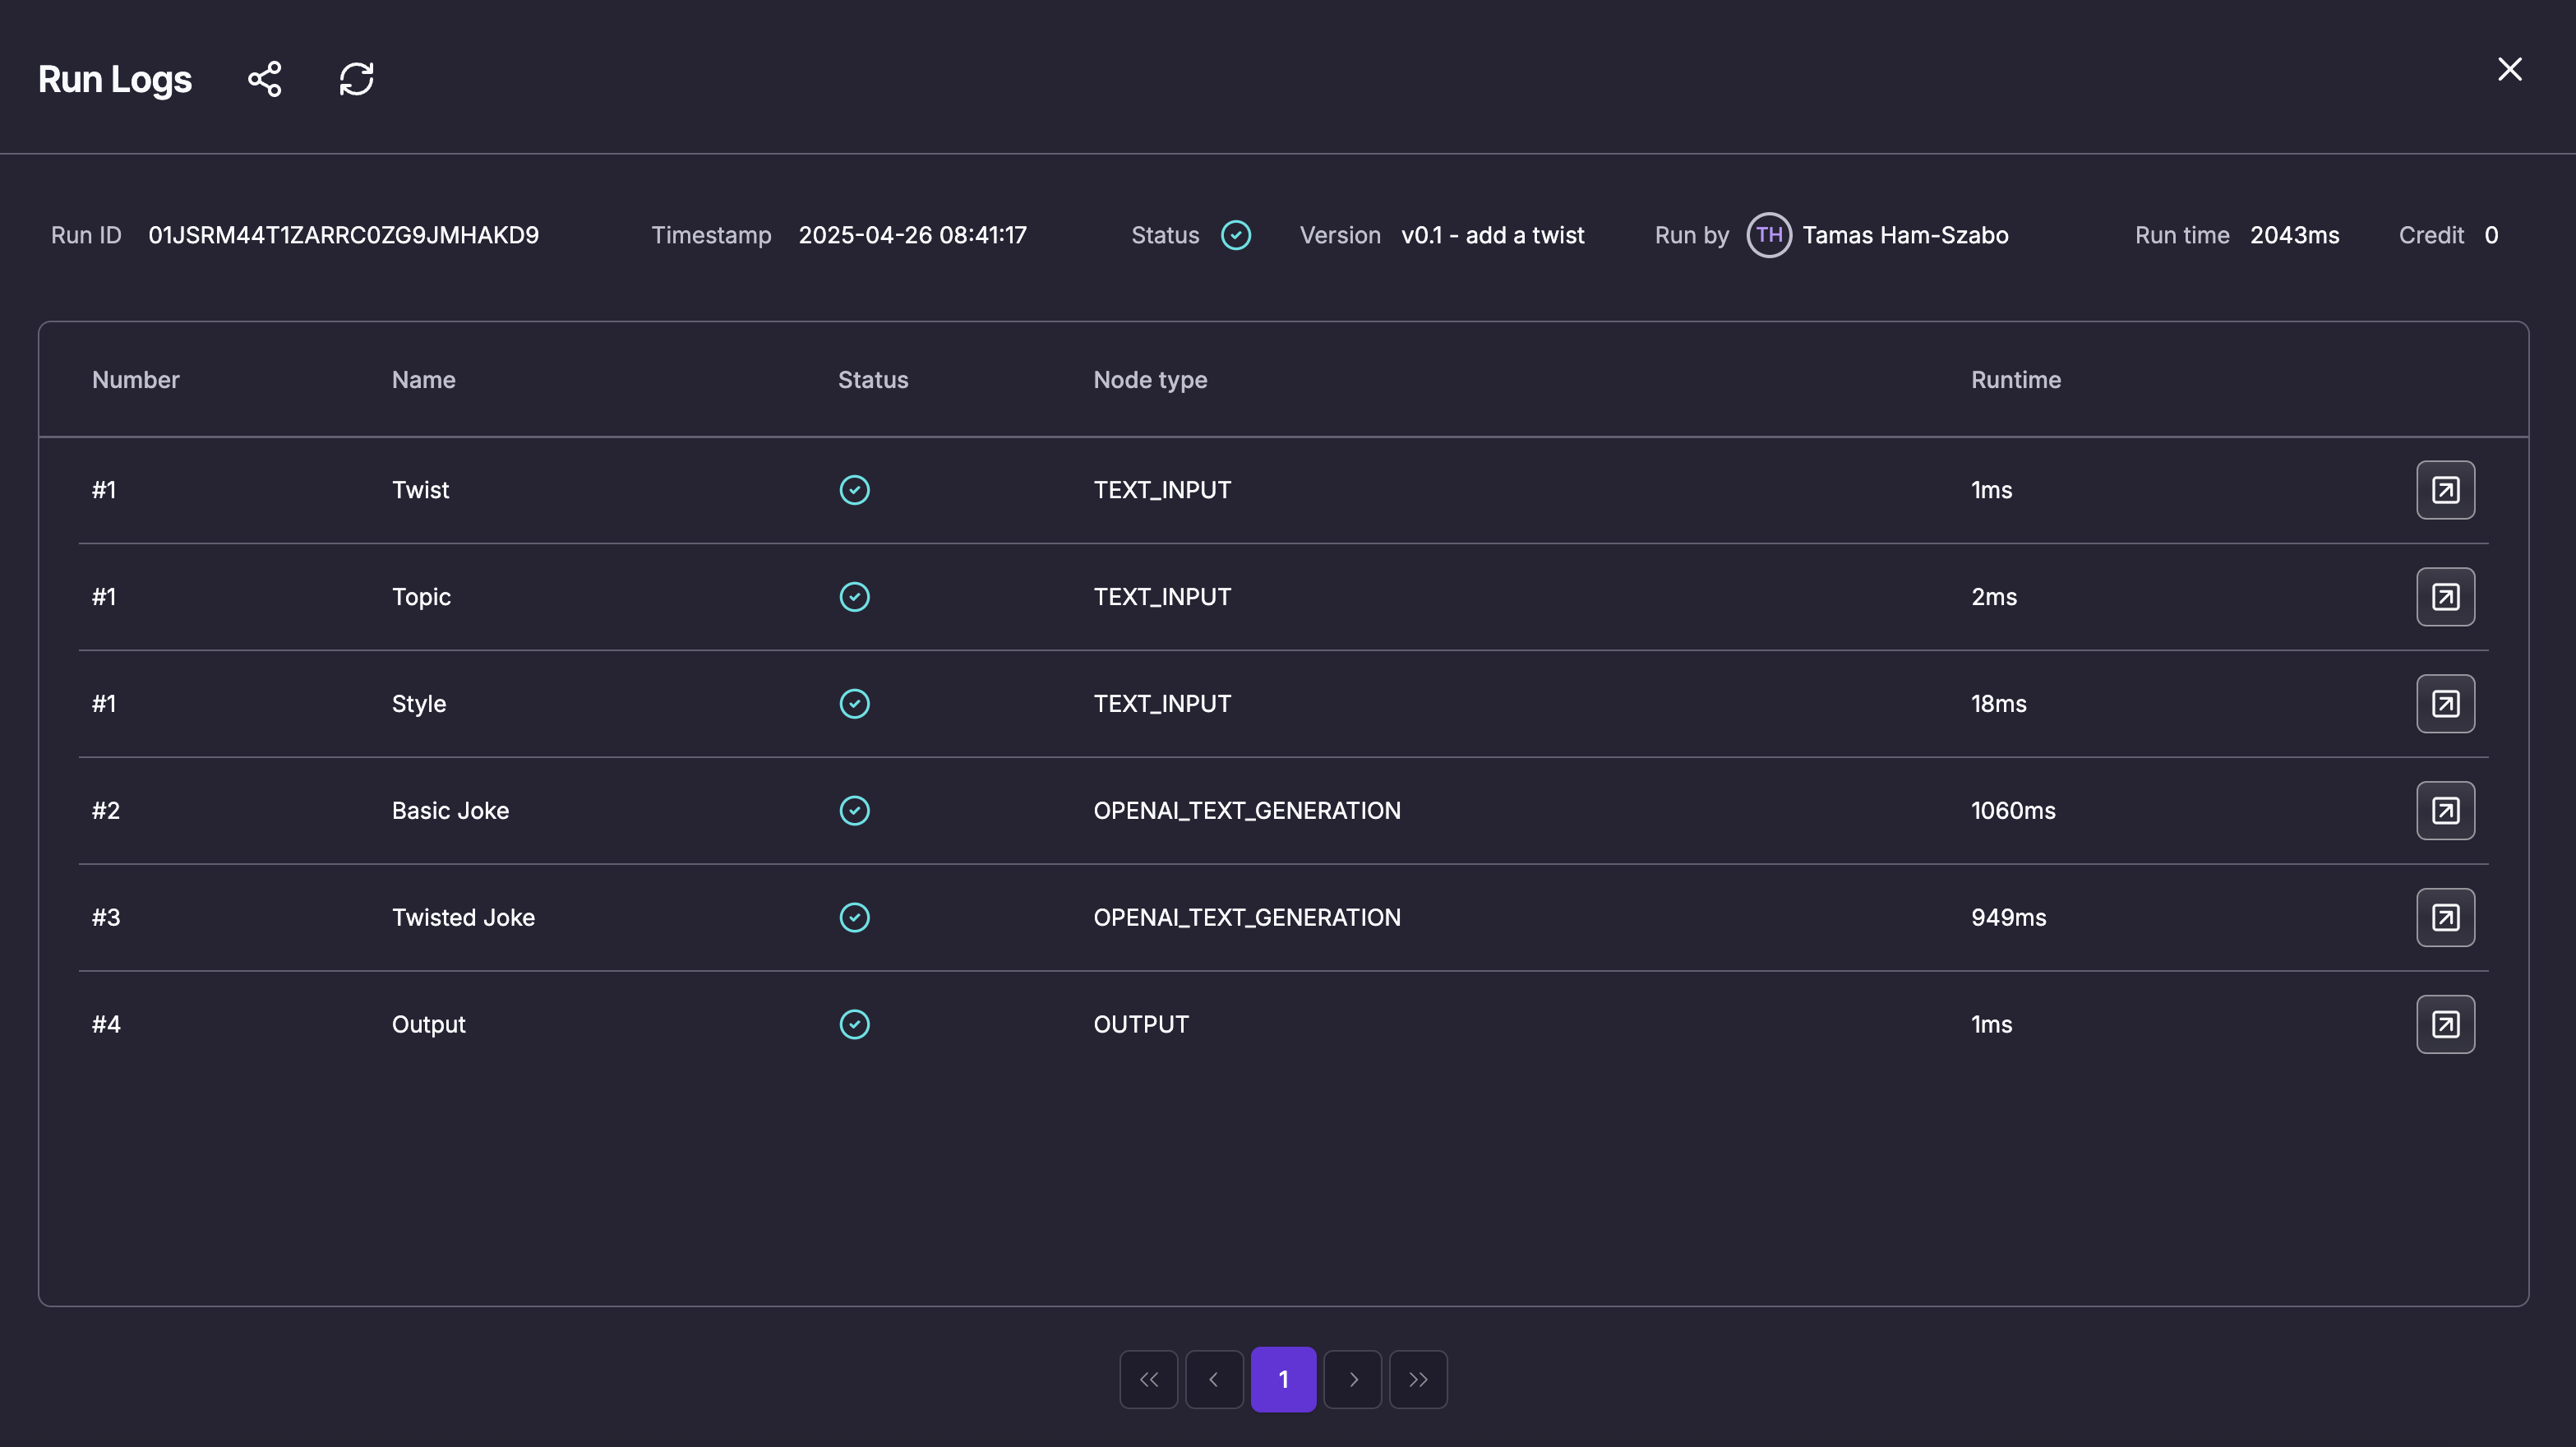The height and width of the screenshot is (1447, 2576).
Task: Jump to last page of logs
Action: (1418, 1380)
